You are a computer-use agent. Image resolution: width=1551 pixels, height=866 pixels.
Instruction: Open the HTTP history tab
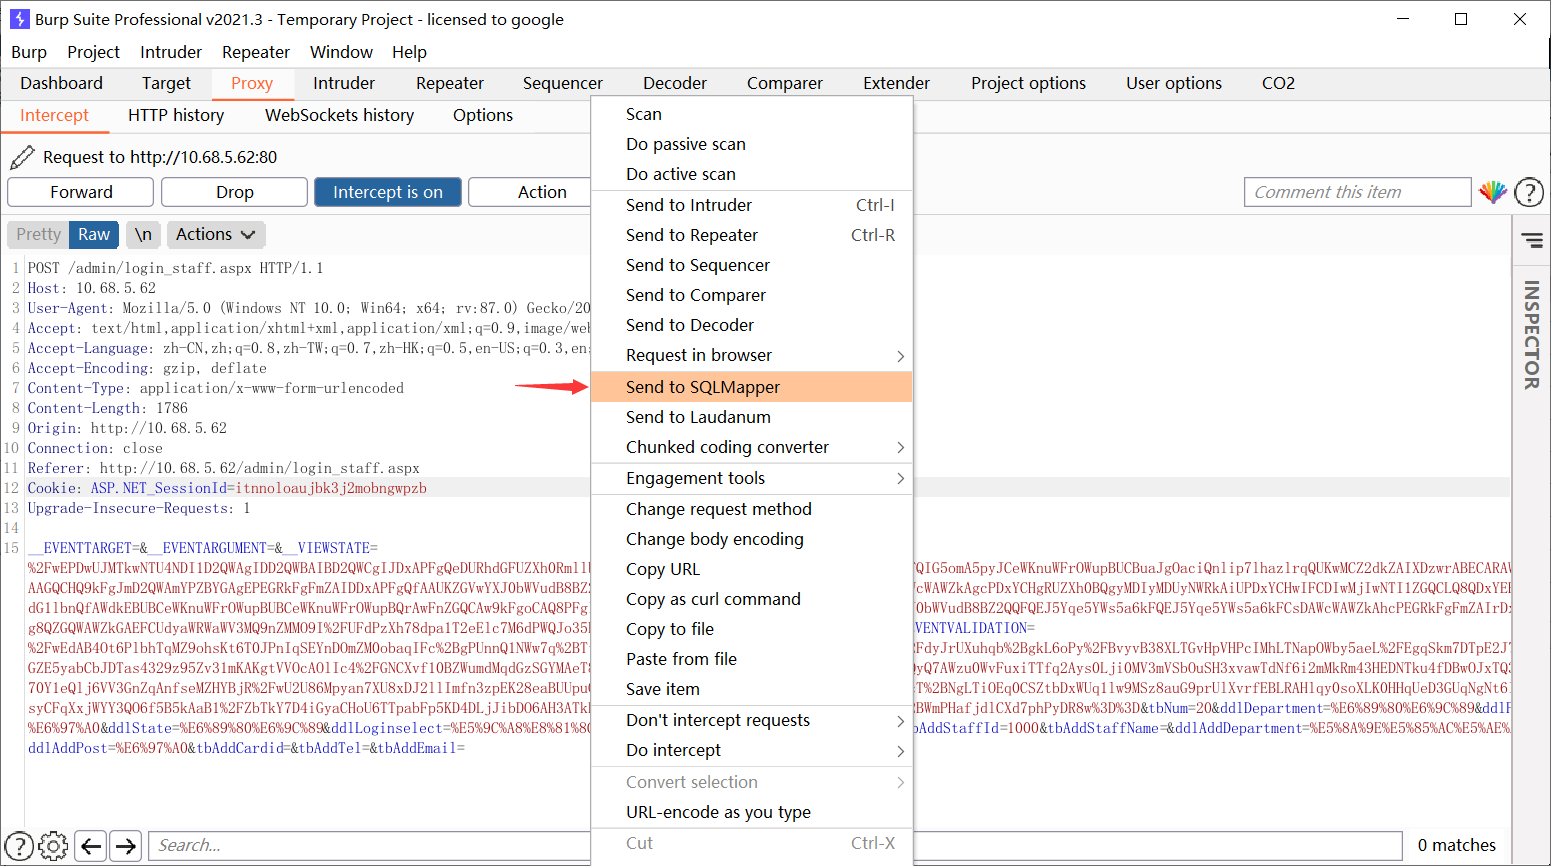tap(176, 115)
